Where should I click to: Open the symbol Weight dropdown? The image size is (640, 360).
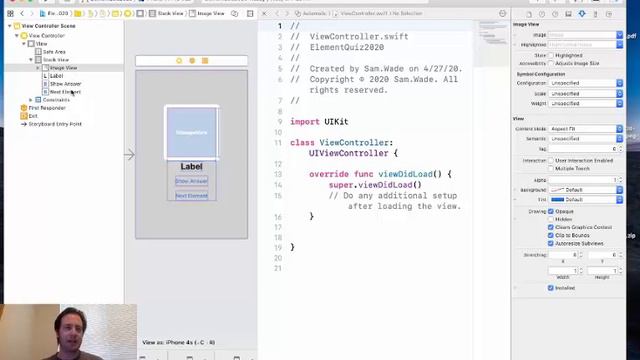point(586,104)
